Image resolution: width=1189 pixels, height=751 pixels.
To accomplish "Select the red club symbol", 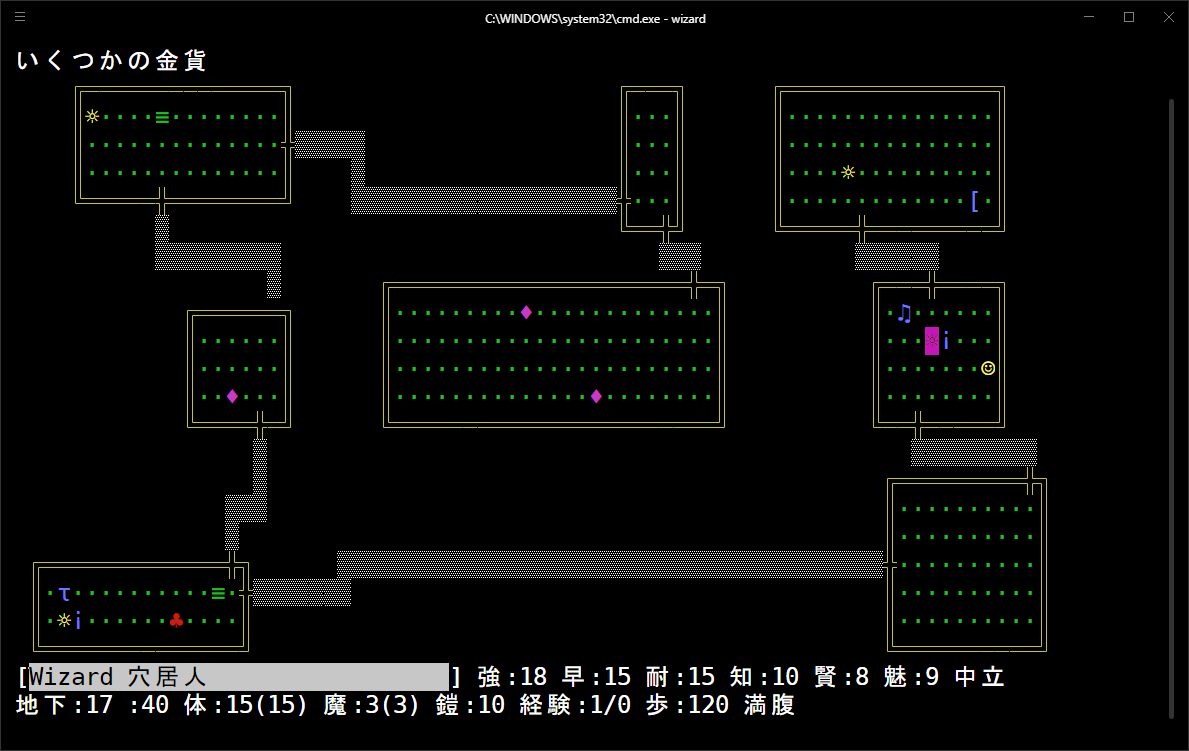I will pos(177,621).
